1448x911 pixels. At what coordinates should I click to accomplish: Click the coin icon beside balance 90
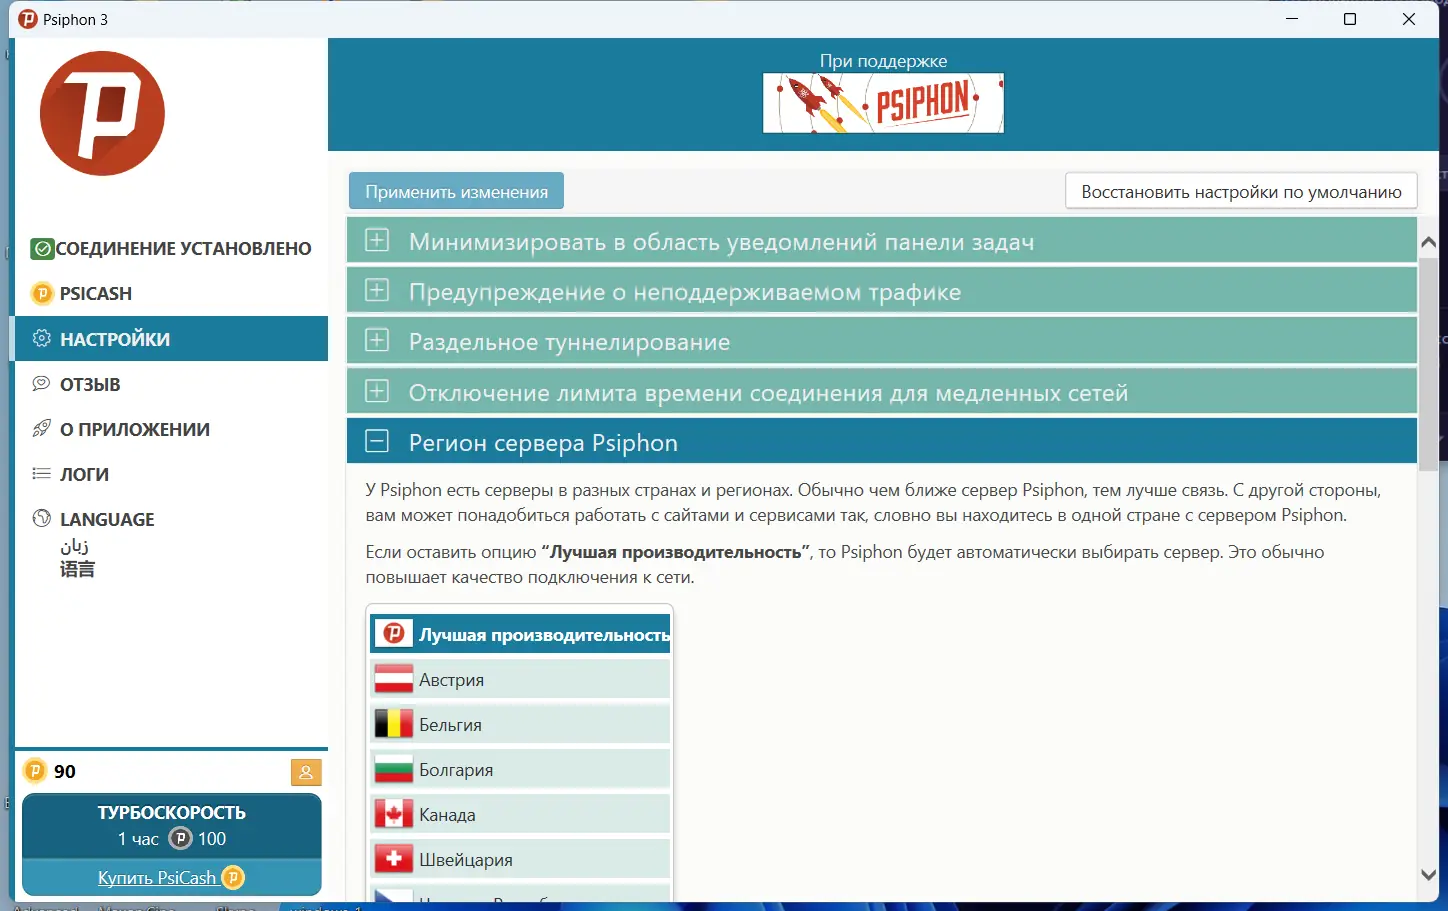(x=36, y=770)
